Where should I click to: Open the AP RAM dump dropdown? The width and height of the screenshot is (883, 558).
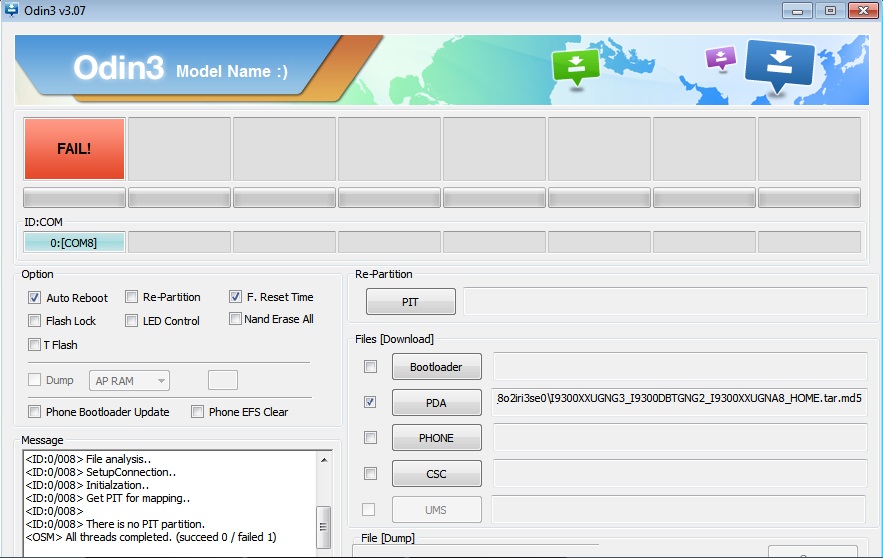(129, 381)
